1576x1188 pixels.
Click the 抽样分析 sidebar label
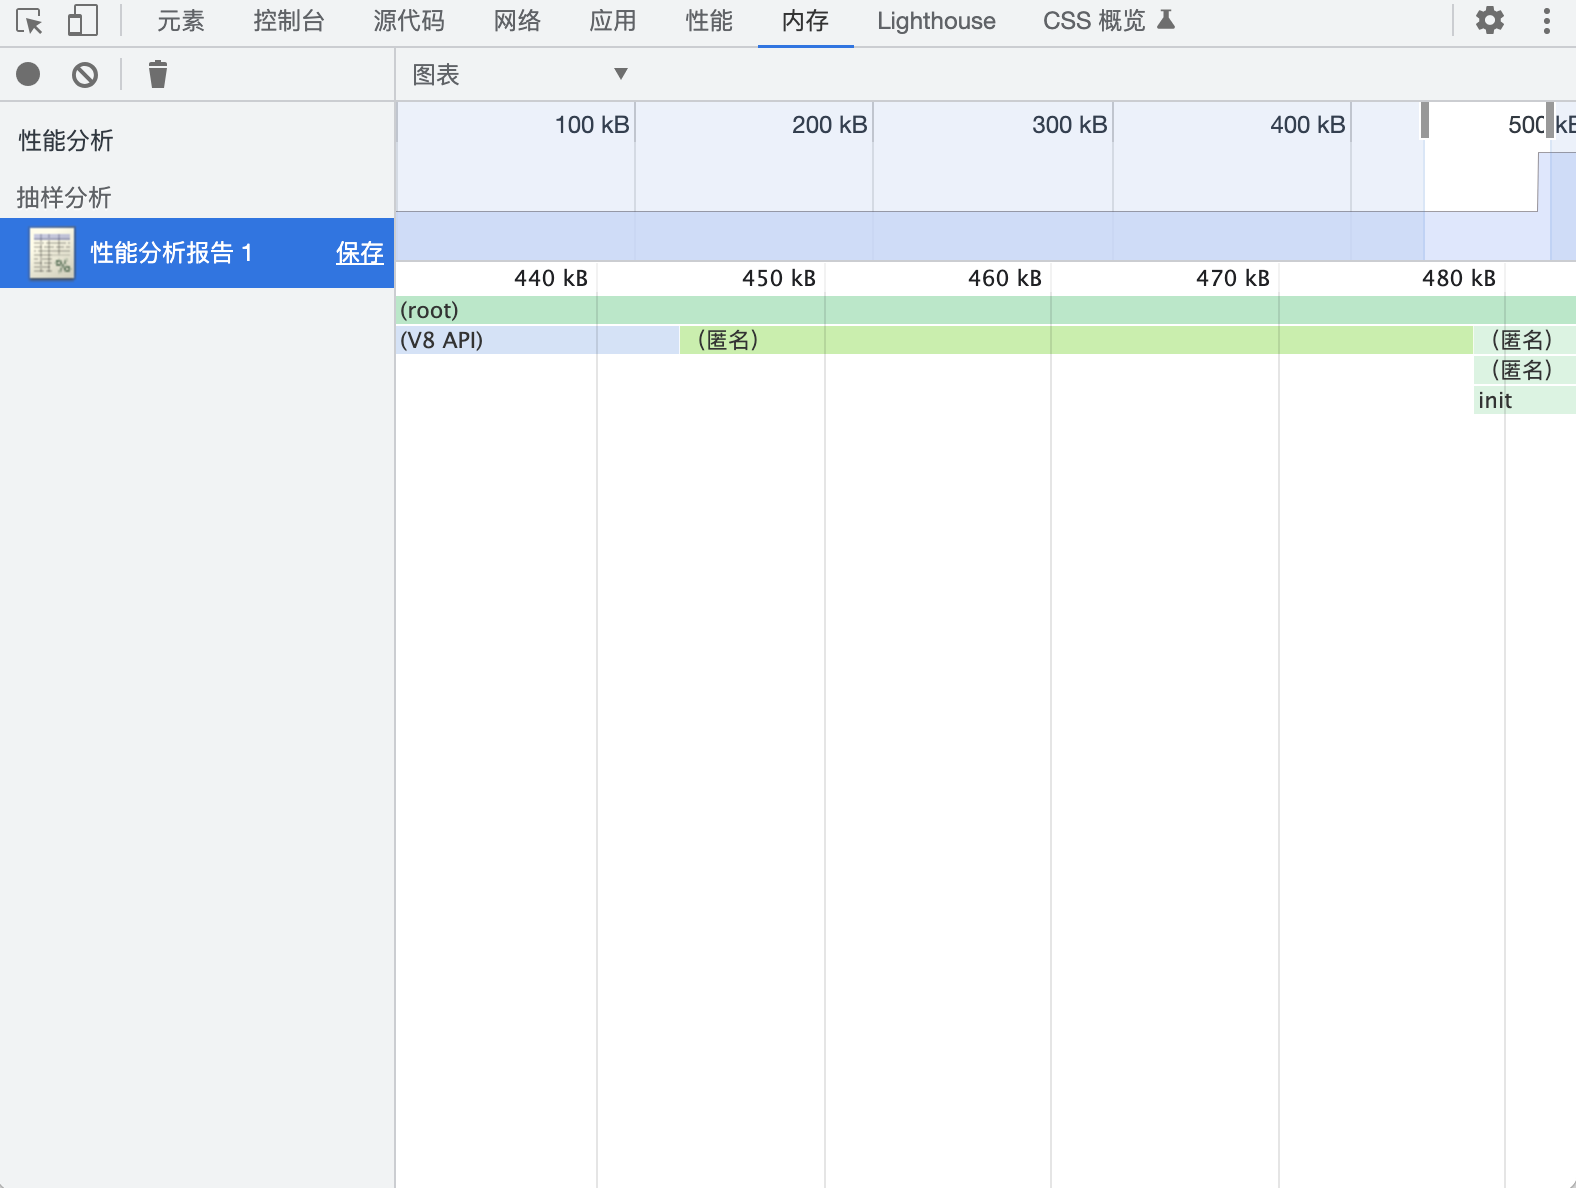(64, 198)
